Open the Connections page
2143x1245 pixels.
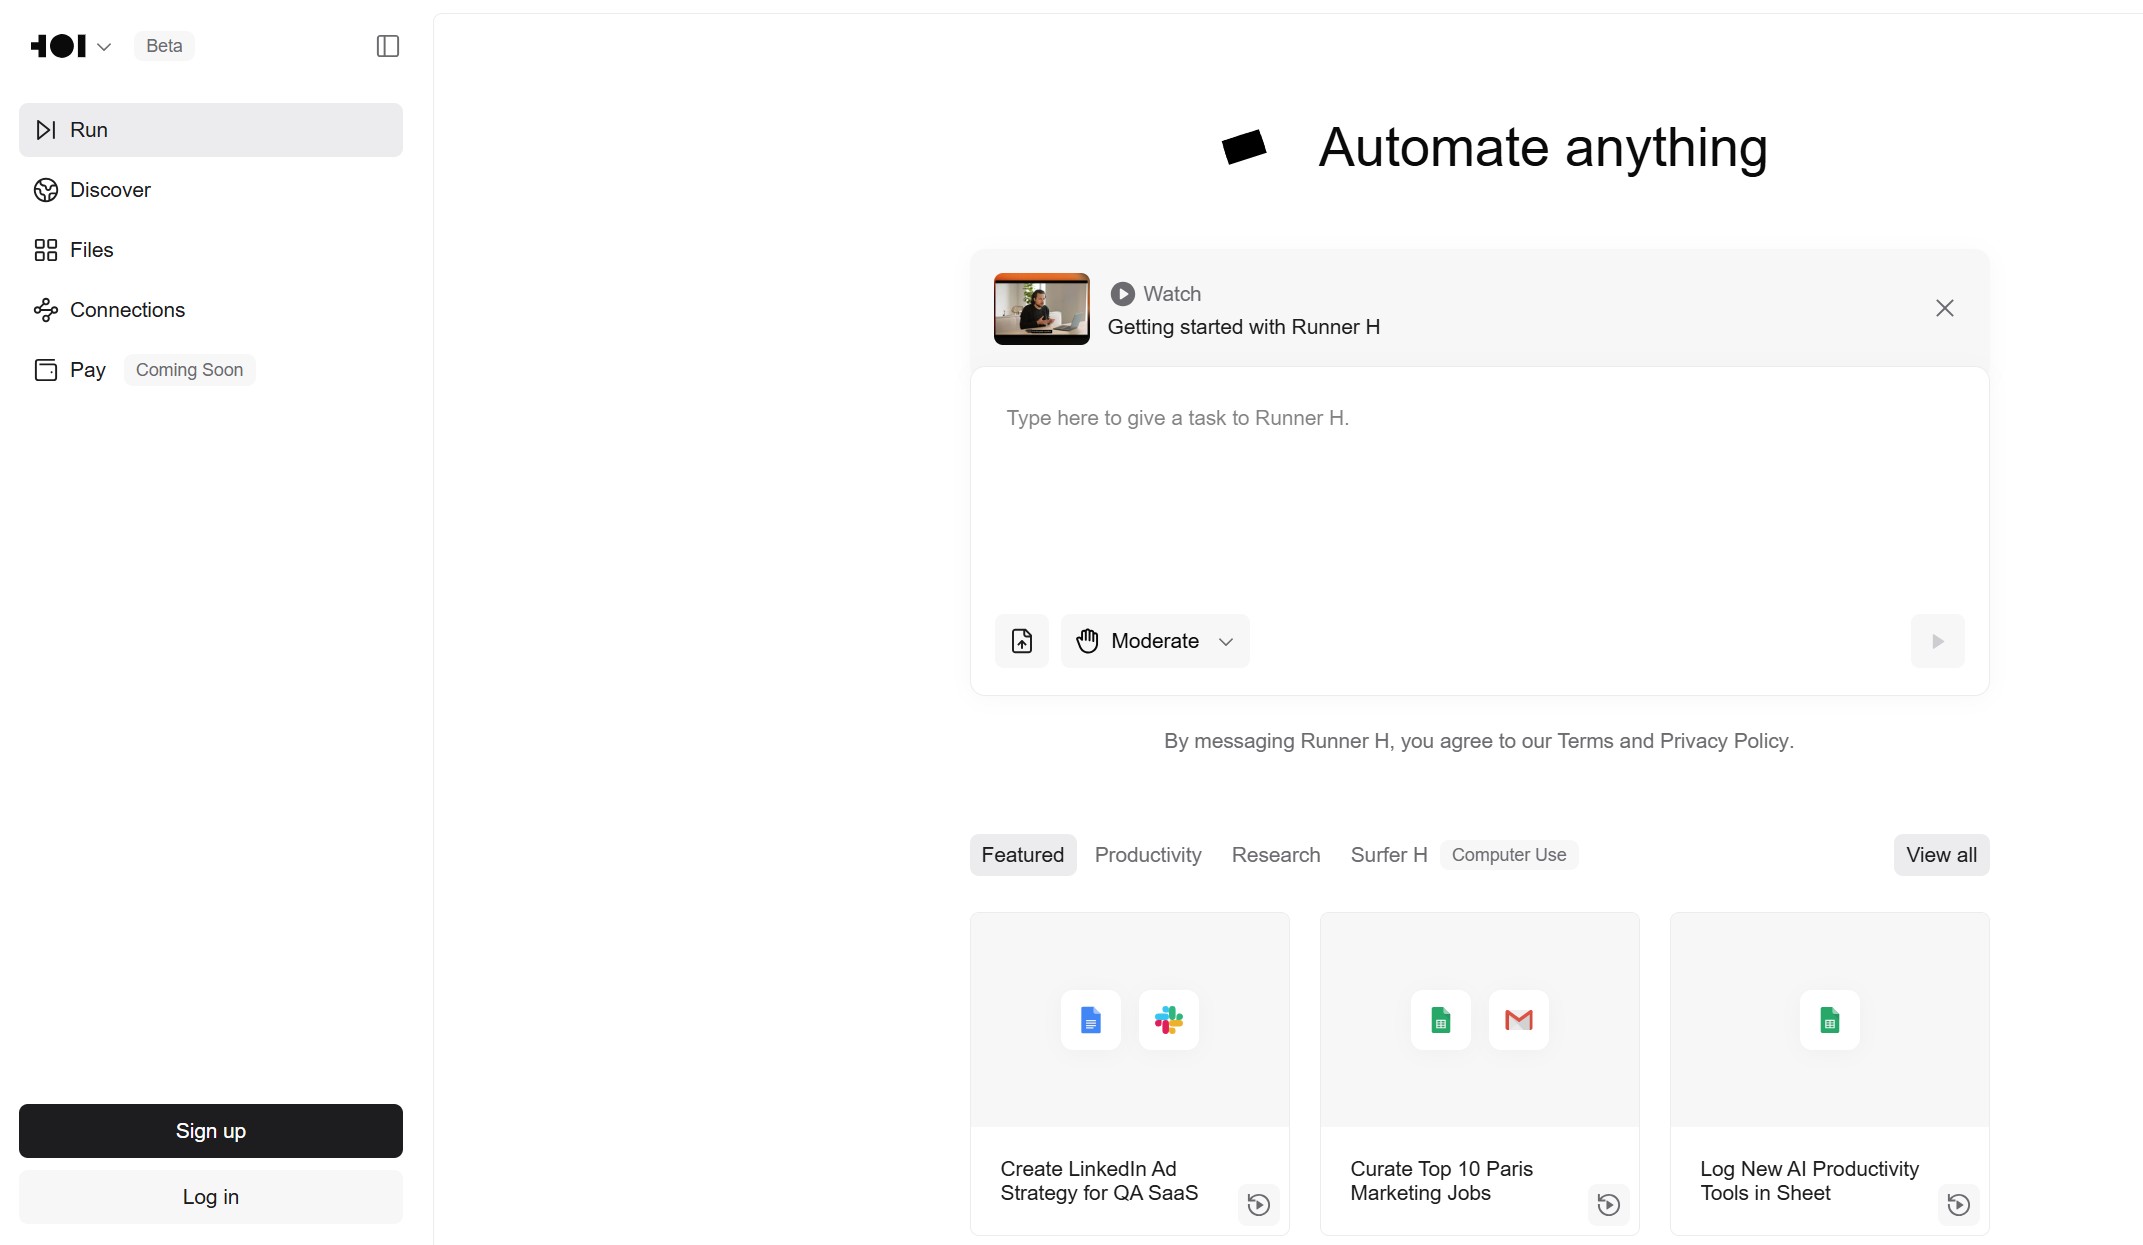[211, 310]
